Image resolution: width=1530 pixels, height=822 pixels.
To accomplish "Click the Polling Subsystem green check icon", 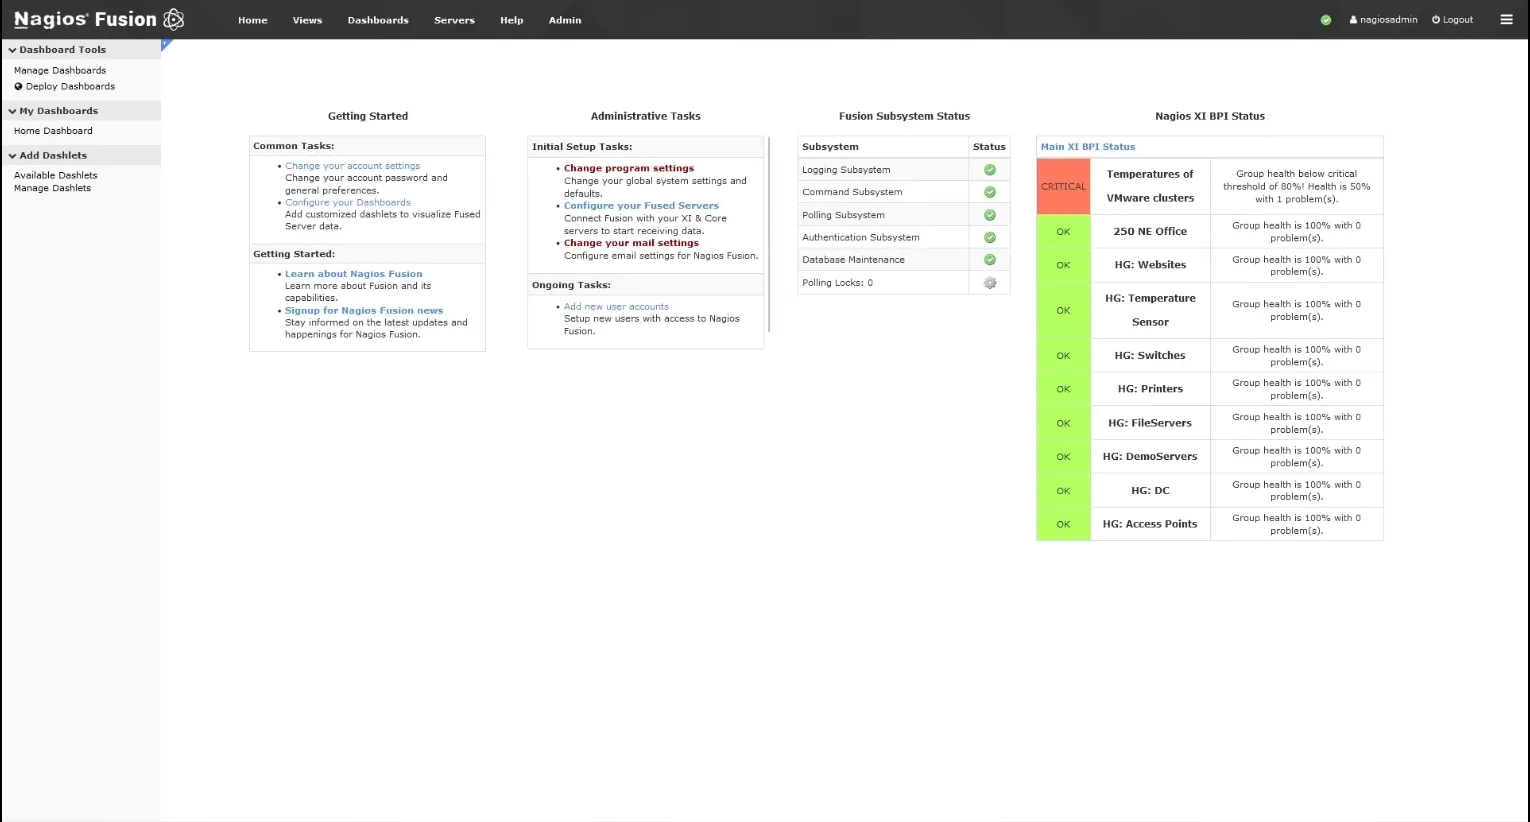I will pyautogui.click(x=990, y=215).
